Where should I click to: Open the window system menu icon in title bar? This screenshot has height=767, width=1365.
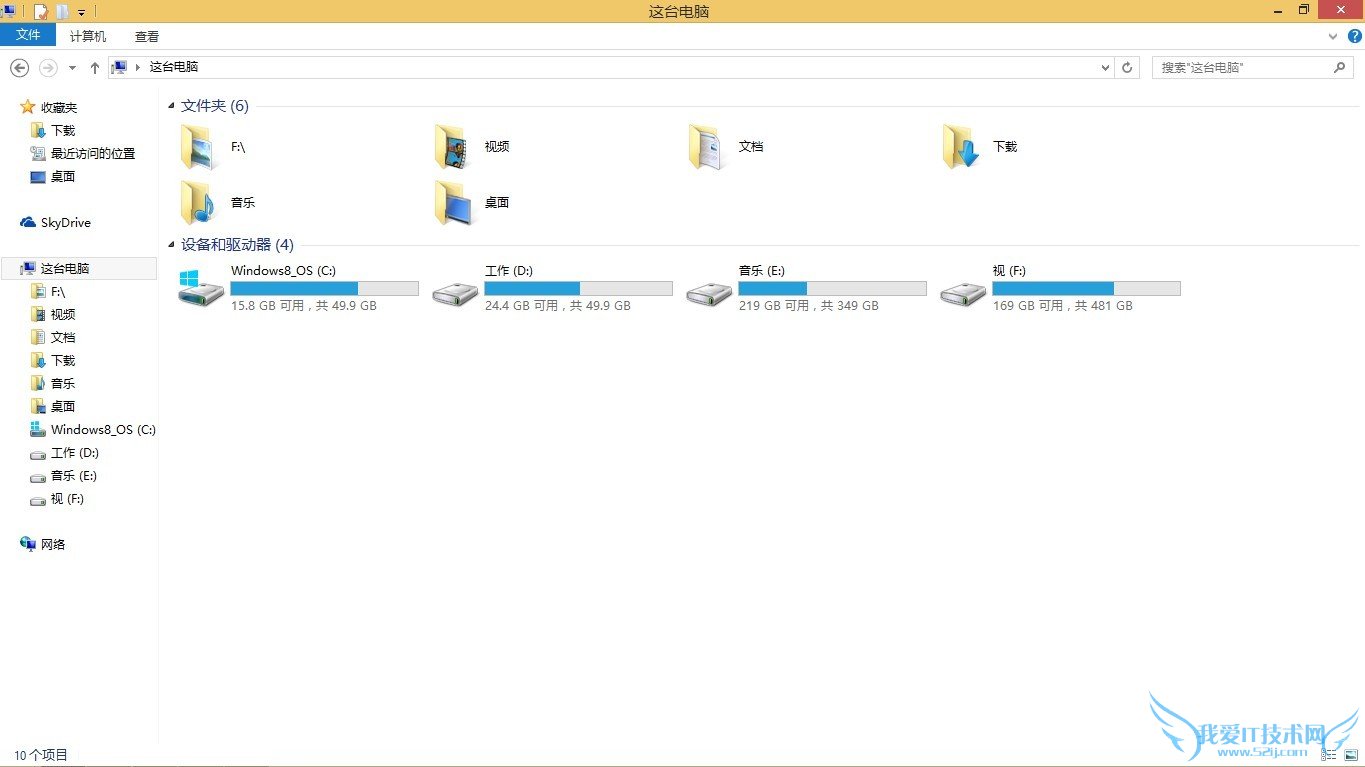tap(8, 11)
